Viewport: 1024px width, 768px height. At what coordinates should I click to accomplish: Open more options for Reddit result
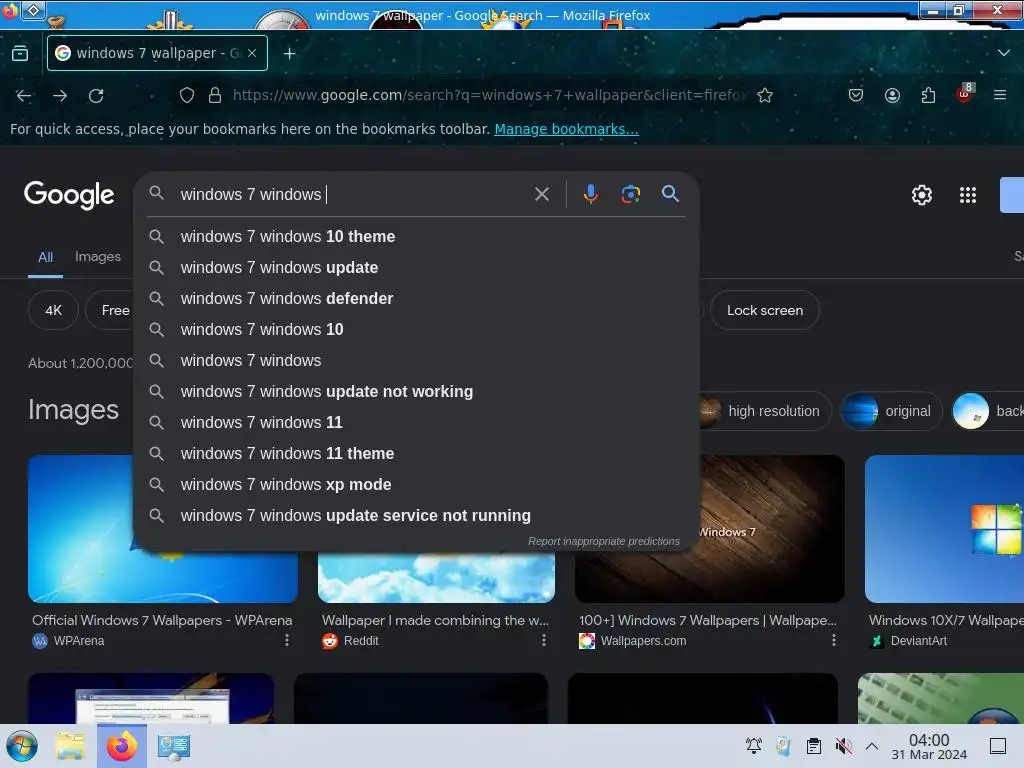point(543,641)
